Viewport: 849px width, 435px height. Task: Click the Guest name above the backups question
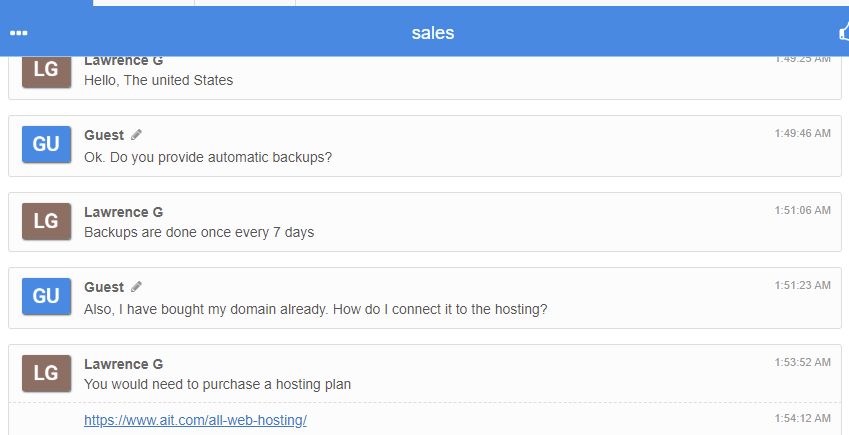[x=104, y=135]
